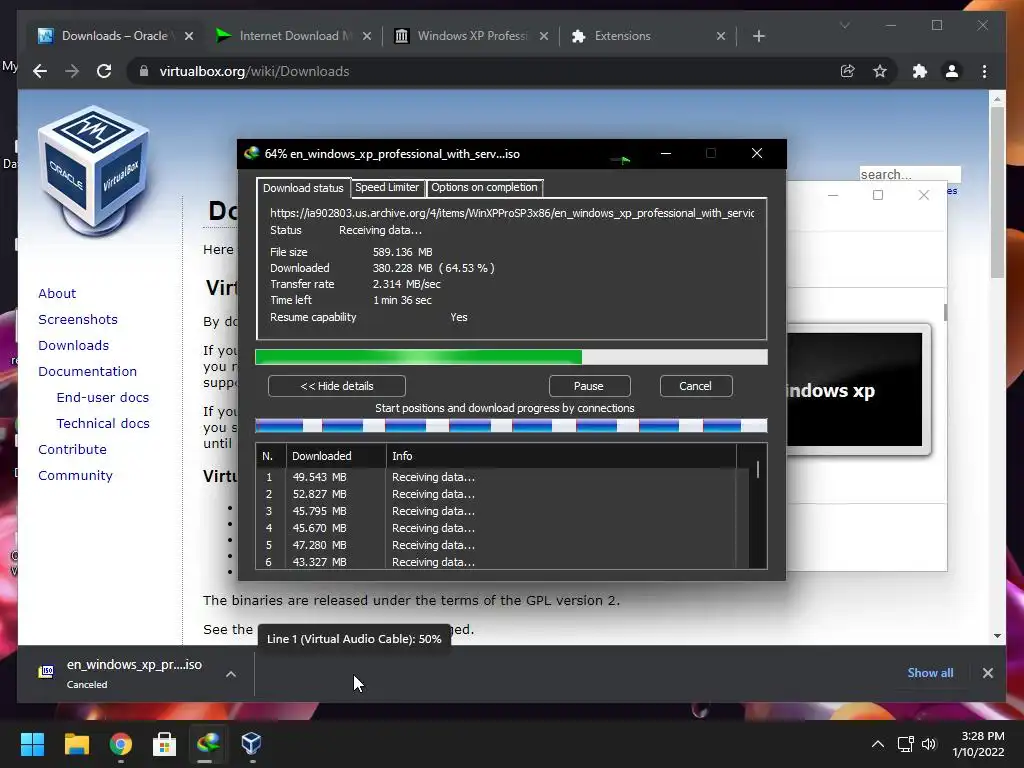This screenshot has height=768, width=1024.
Task: Click Chrome's back navigation arrow
Action: [40, 71]
